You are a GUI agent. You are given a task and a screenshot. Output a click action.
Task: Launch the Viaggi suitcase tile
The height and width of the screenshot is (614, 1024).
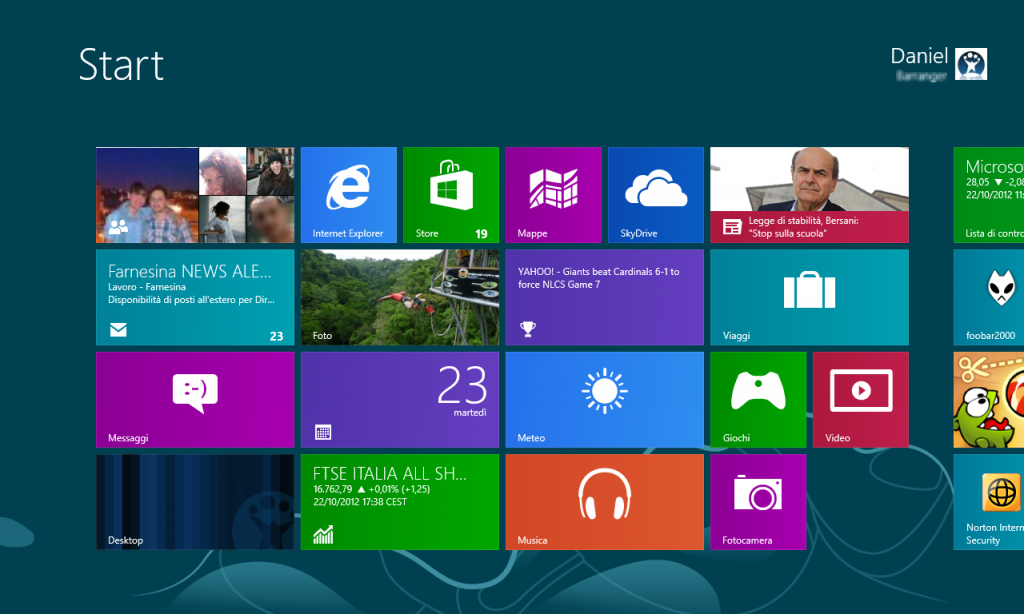coord(810,297)
